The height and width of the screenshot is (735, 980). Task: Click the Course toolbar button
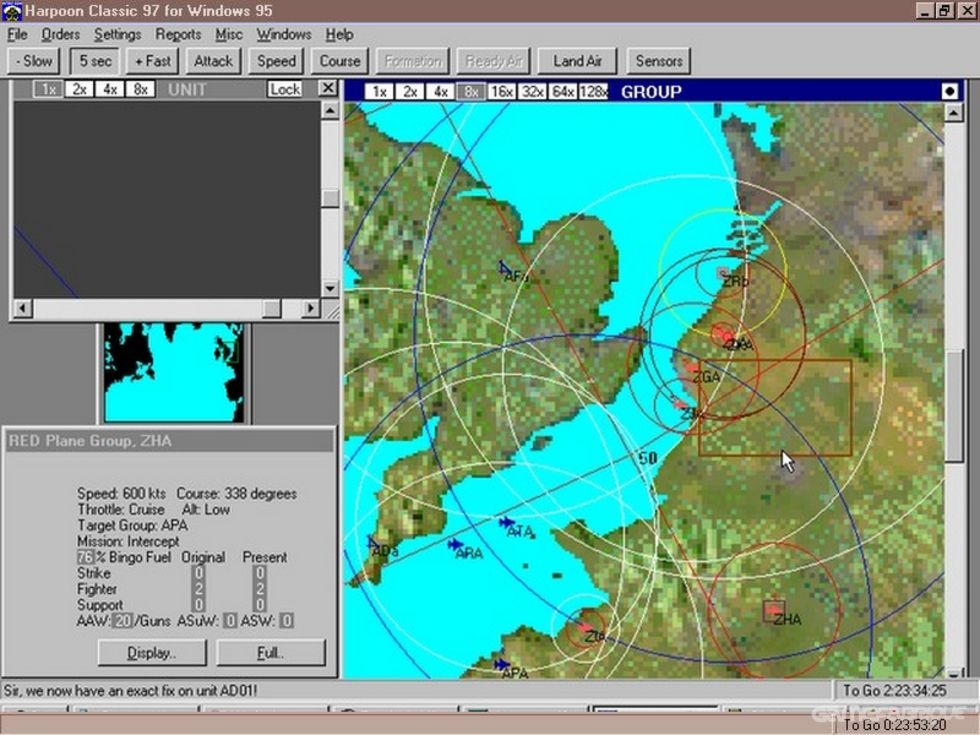tap(340, 61)
